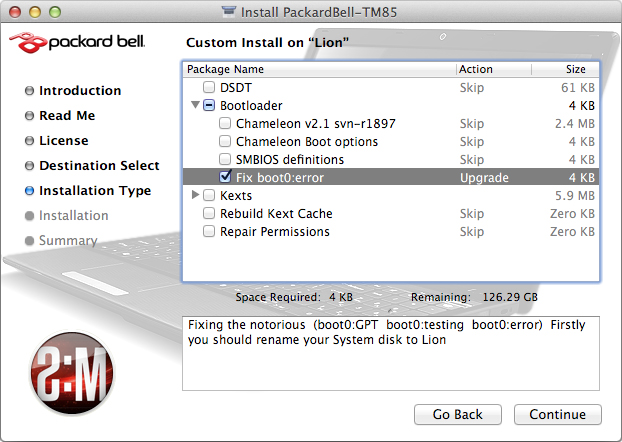Viewport: 622px width, 442px height.
Task: Click the package description text box
Action: tap(391, 354)
